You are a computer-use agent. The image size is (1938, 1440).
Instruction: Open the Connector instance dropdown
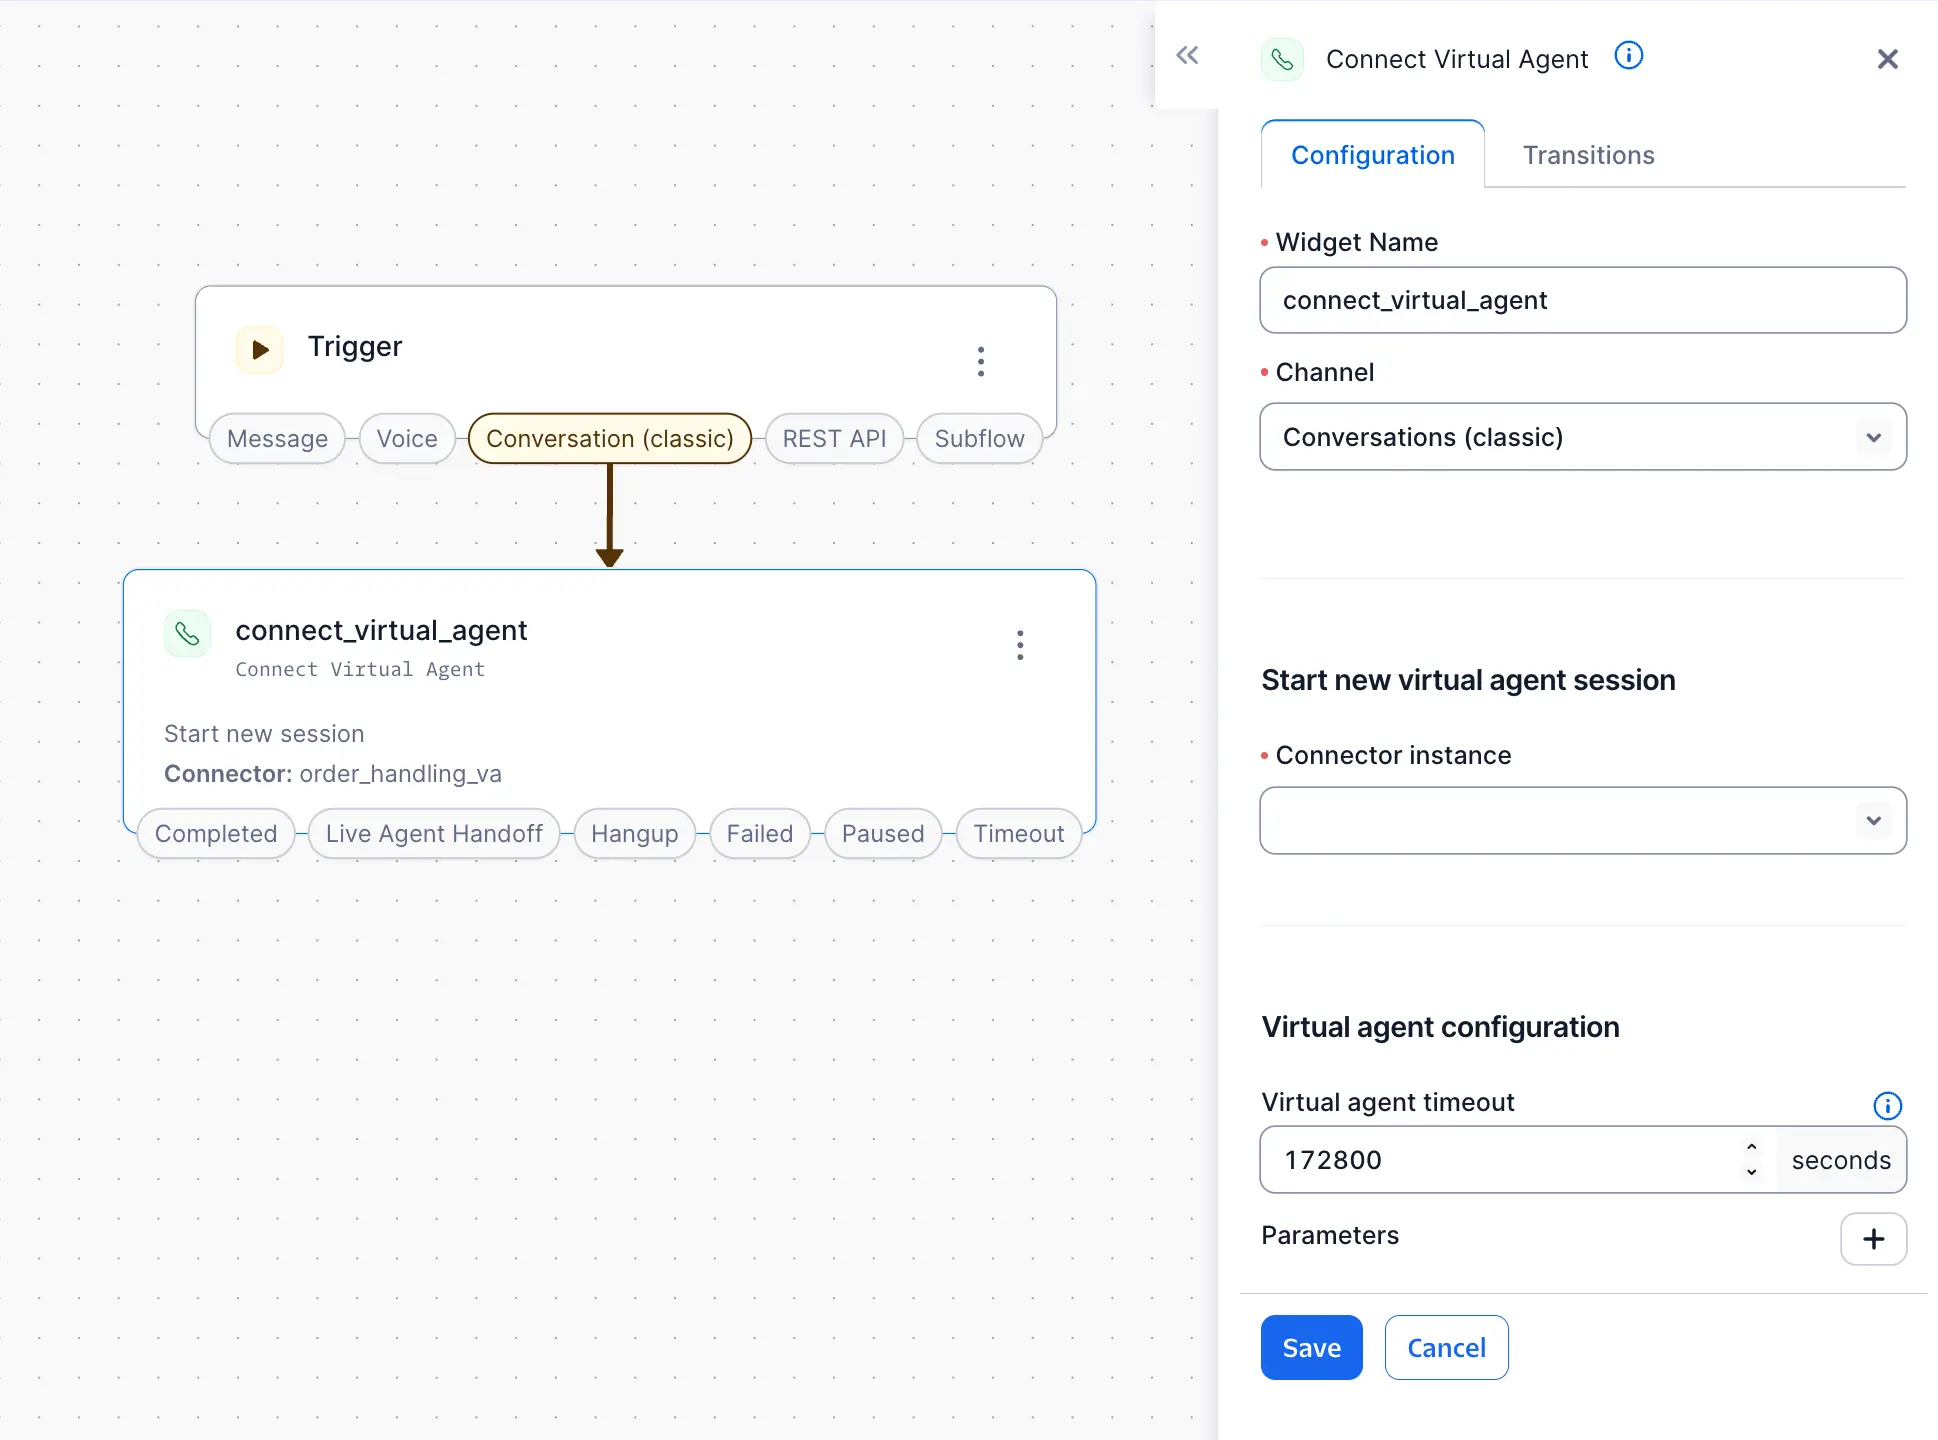(1582, 821)
